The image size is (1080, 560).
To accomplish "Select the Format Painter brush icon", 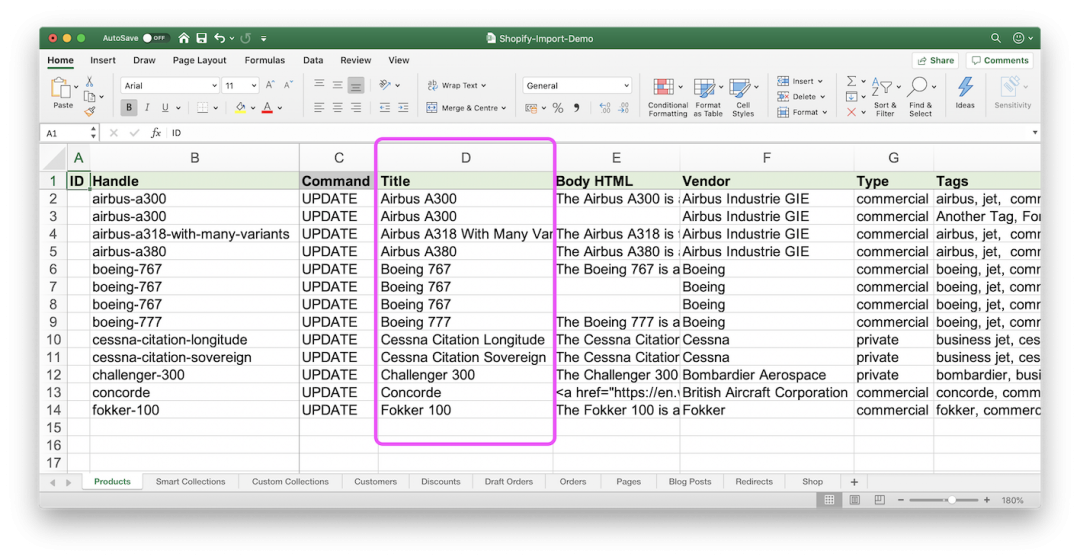I will 90,111.
